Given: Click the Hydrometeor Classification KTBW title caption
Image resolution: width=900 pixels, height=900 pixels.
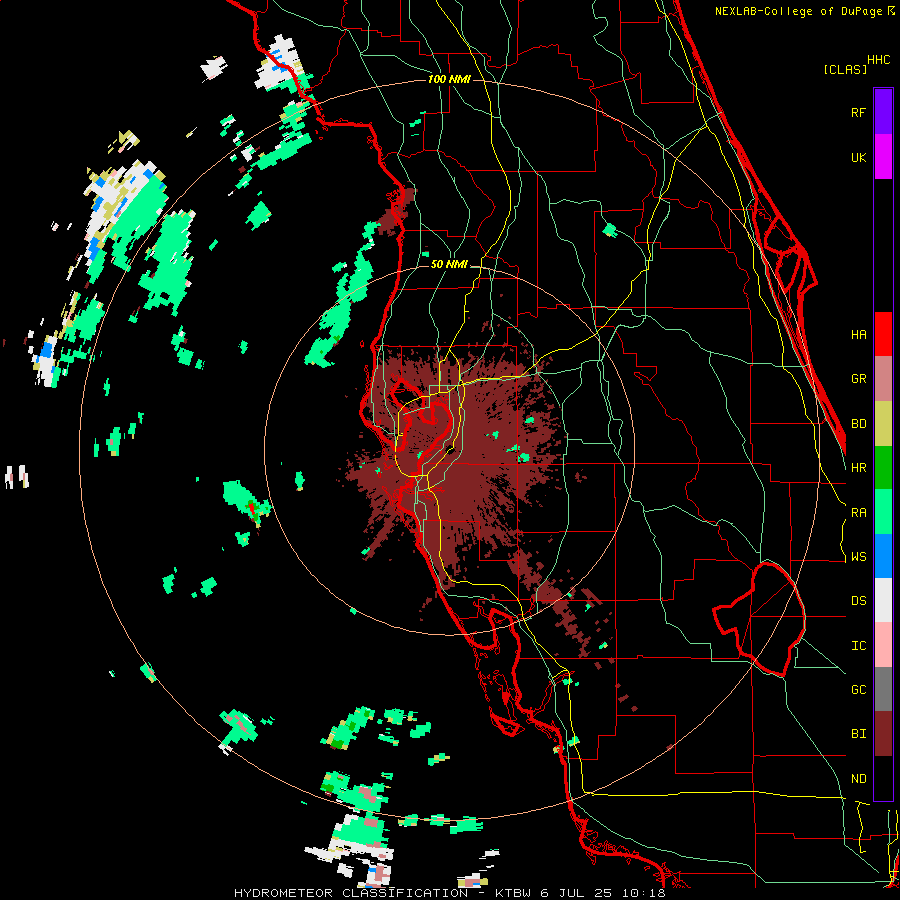Looking at the screenshot, I should click(449, 893).
